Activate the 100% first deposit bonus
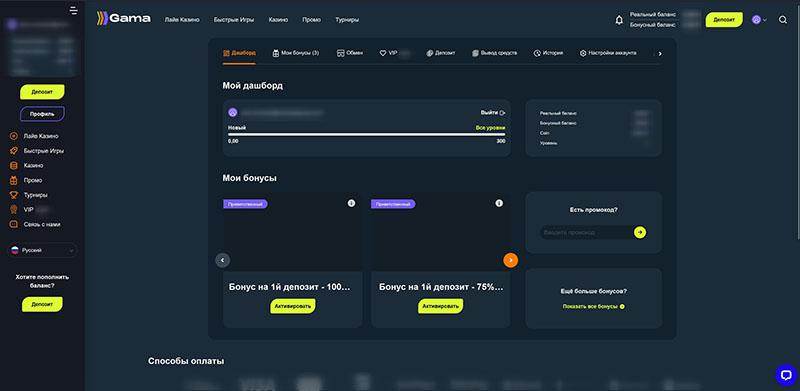800x391 pixels. (293, 306)
